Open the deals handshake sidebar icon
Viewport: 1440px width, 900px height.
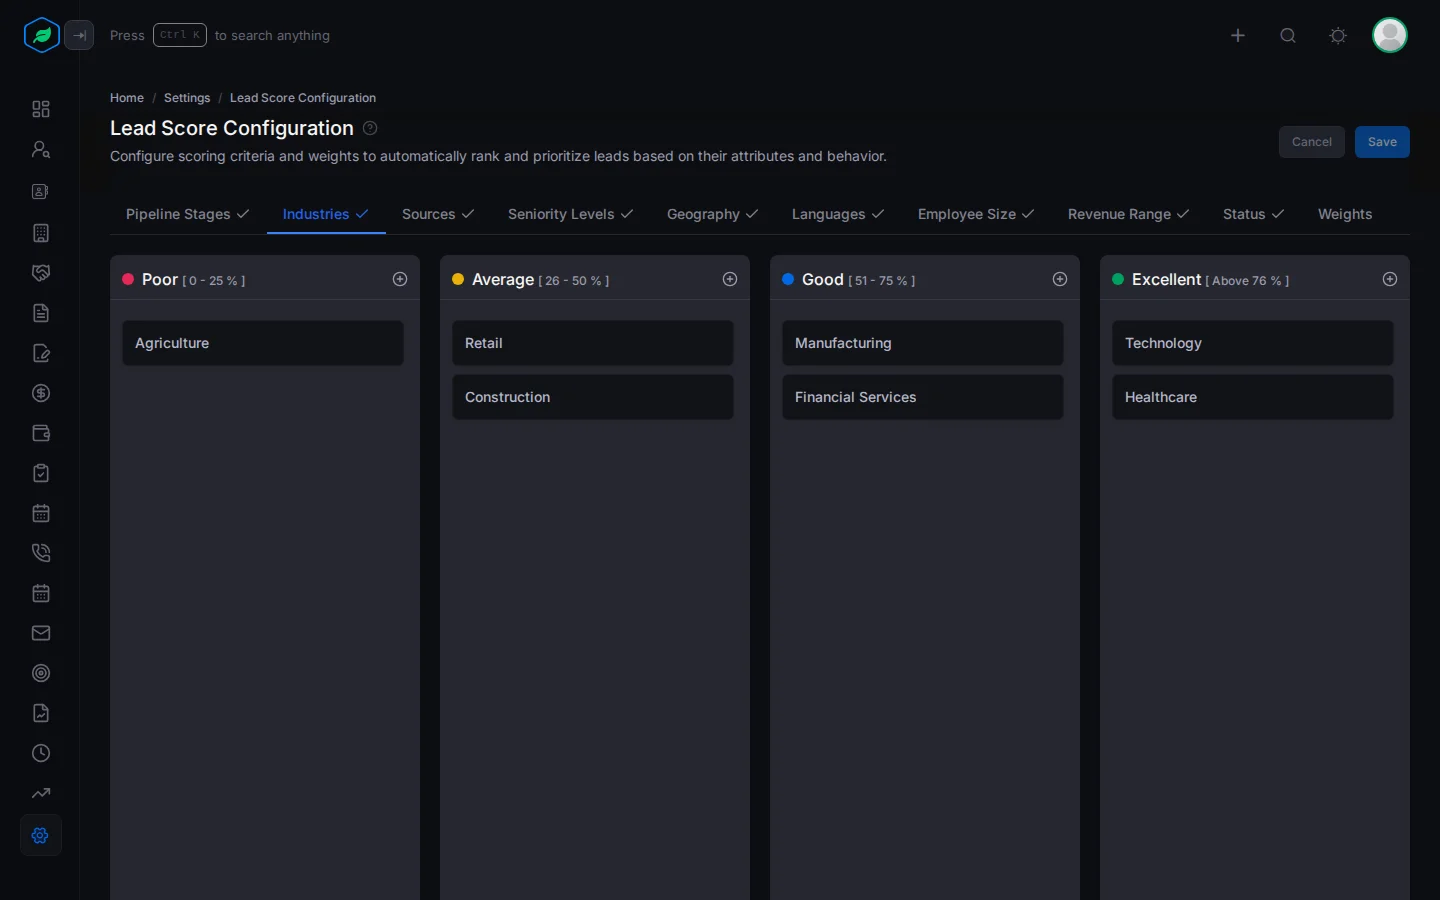pos(41,273)
